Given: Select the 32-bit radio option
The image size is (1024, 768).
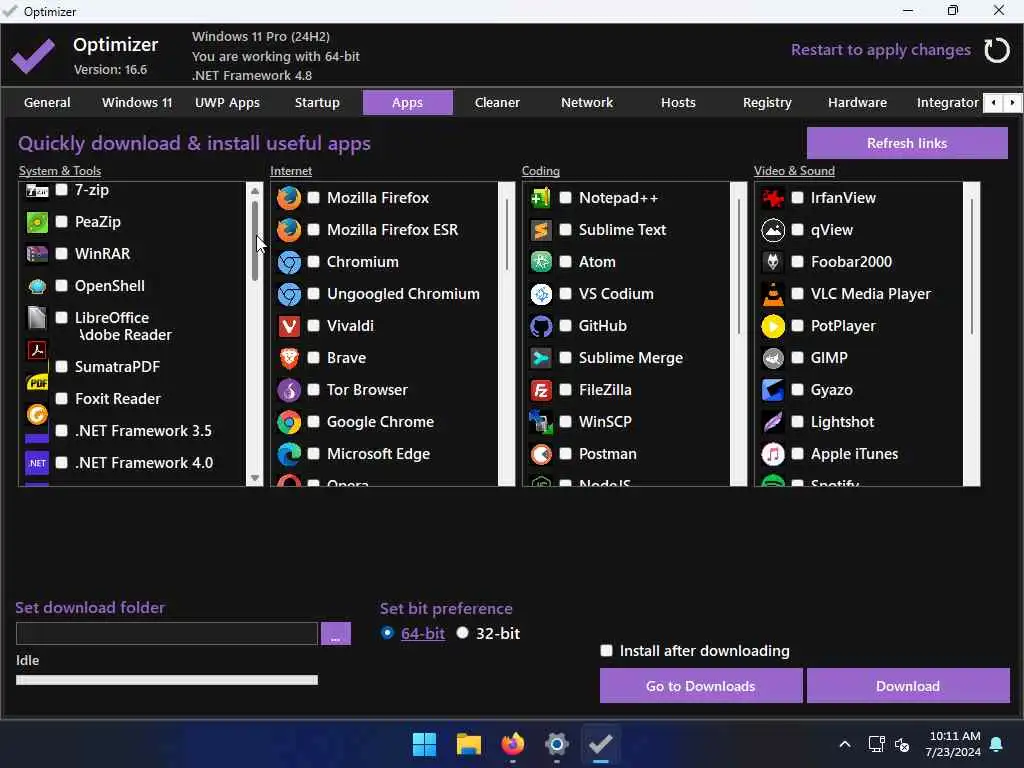Looking at the screenshot, I should tap(462, 633).
